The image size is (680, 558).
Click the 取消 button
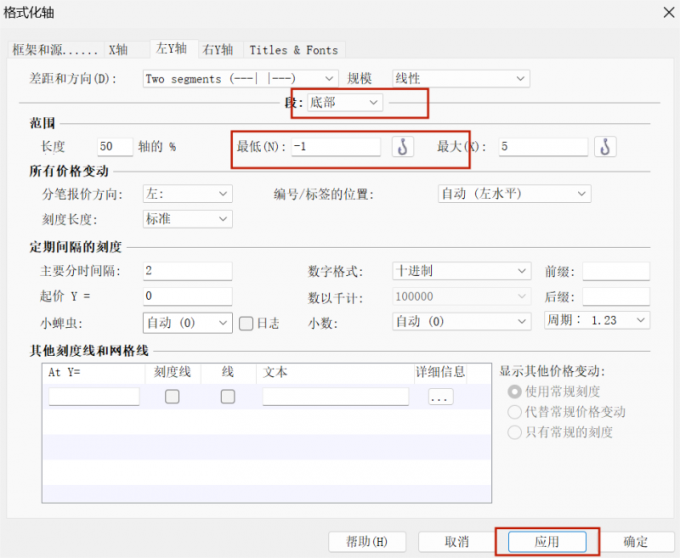(x=457, y=542)
